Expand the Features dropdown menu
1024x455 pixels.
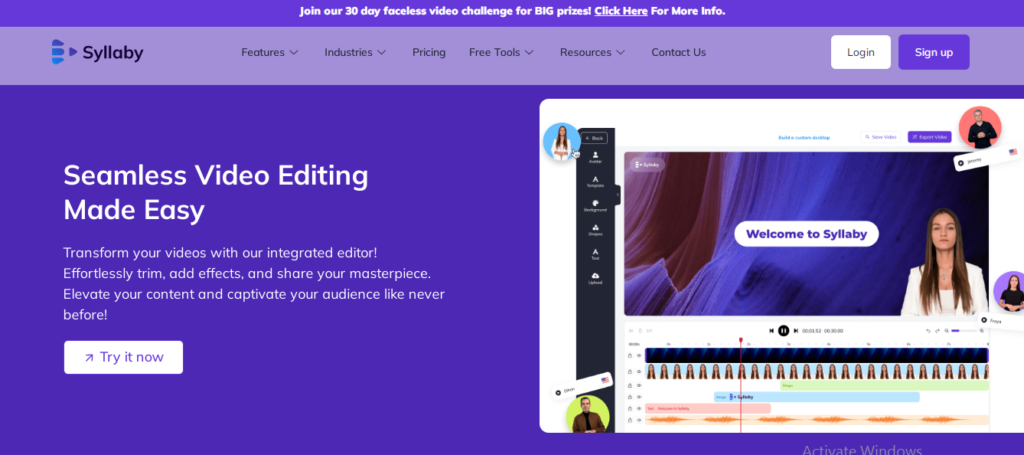(270, 52)
